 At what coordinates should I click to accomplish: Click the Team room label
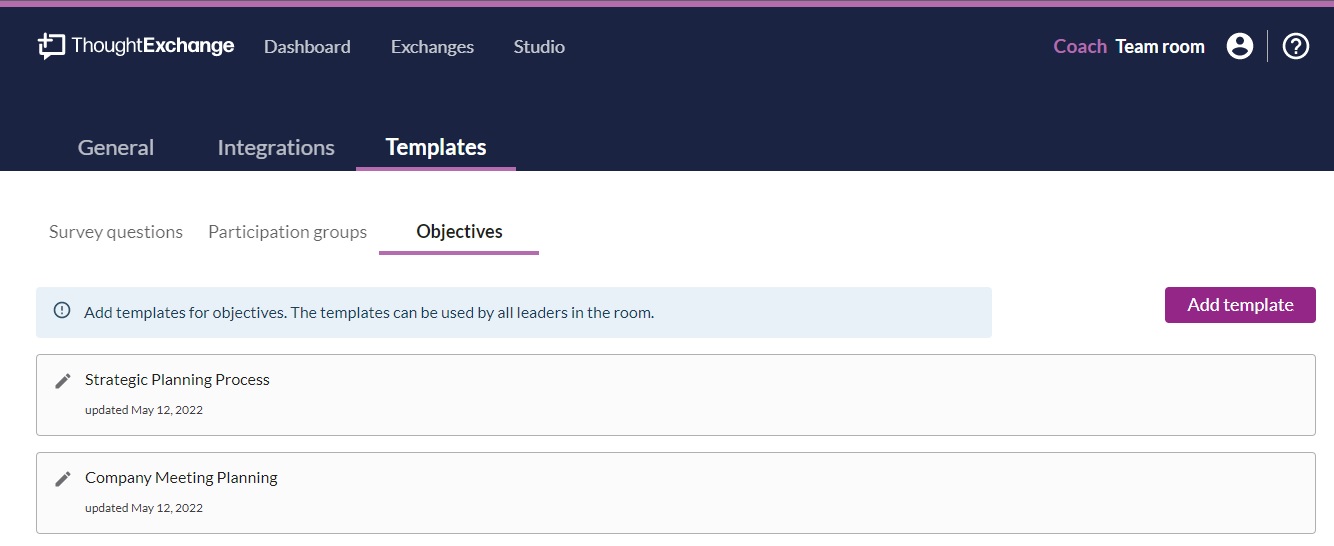(x=1160, y=46)
